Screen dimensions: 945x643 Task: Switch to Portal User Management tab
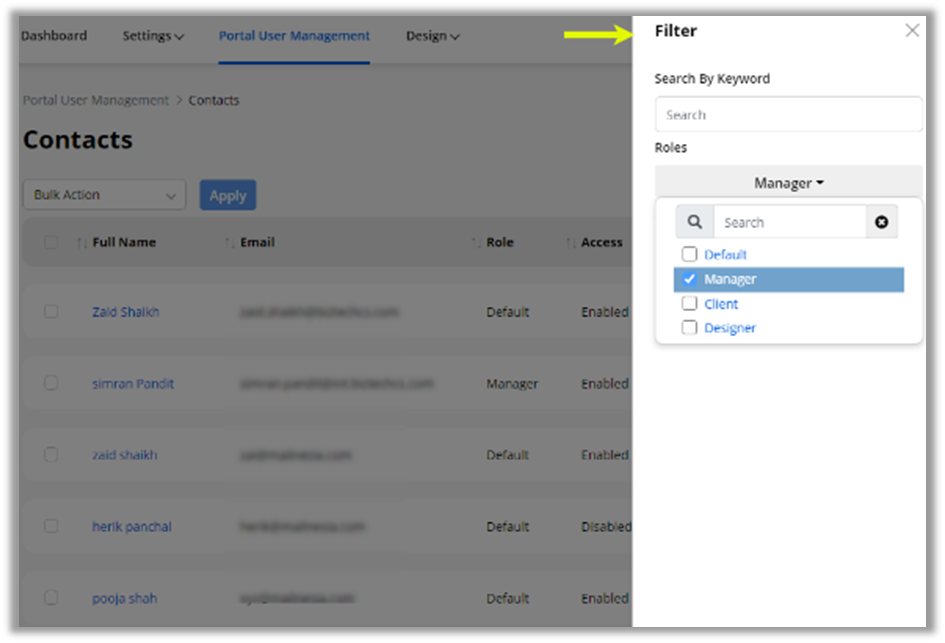pyautogui.click(x=294, y=36)
